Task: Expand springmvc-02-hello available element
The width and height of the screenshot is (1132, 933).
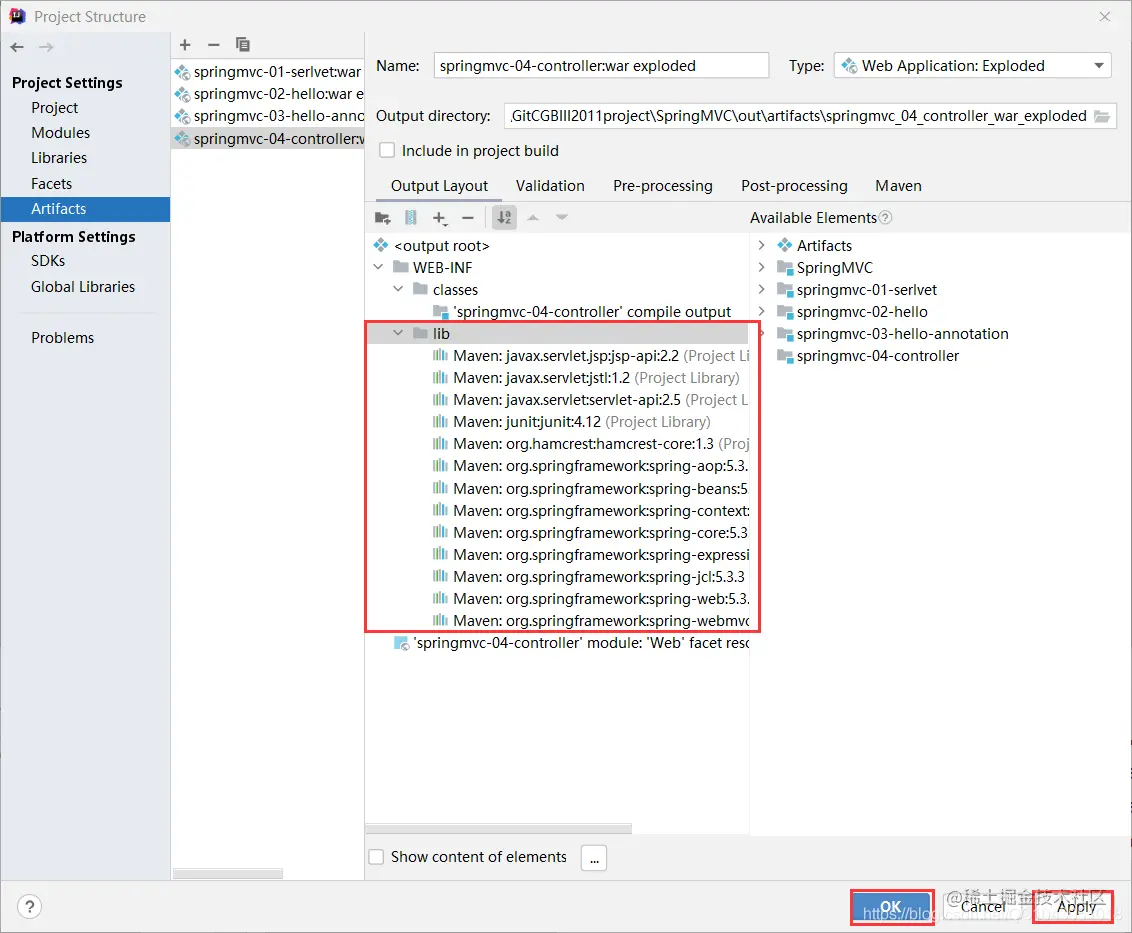Action: [762, 311]
